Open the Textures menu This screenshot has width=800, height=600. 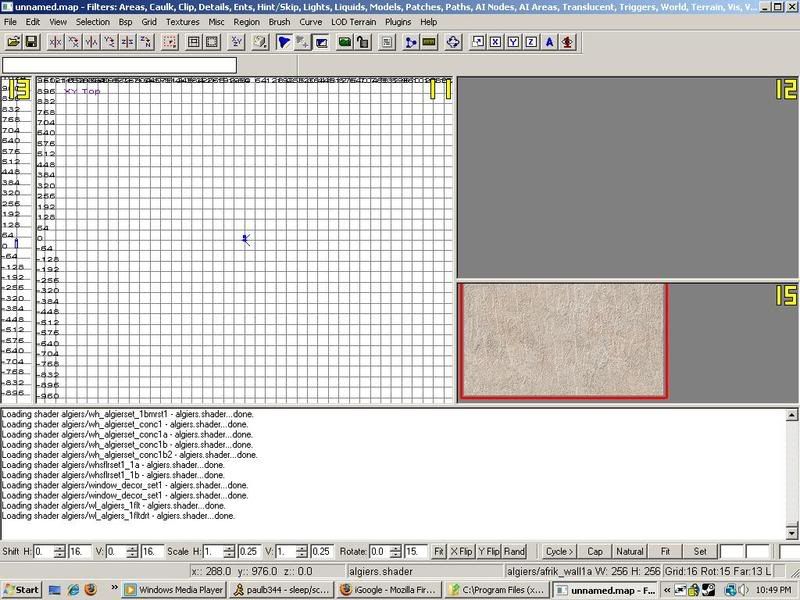(182, 21)
